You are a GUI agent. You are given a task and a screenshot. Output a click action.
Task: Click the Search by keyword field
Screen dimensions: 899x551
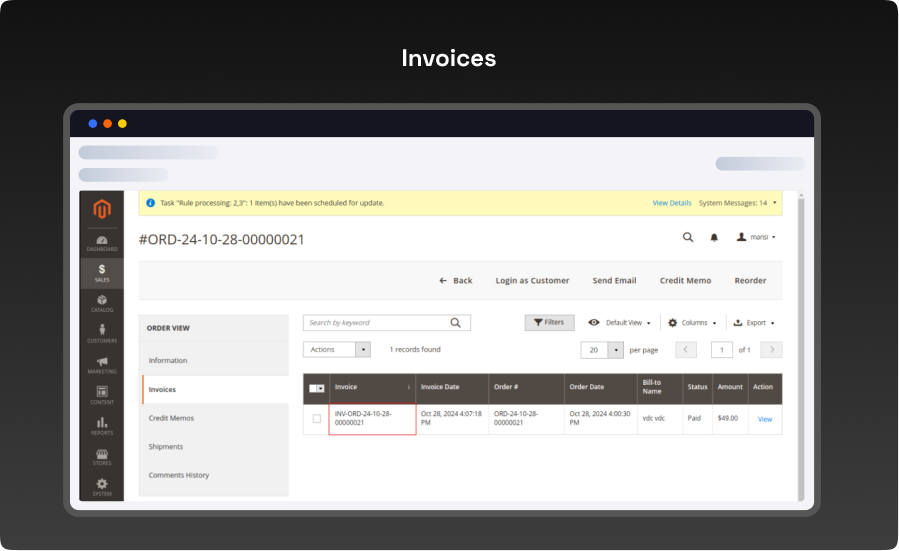pos(376,323)
